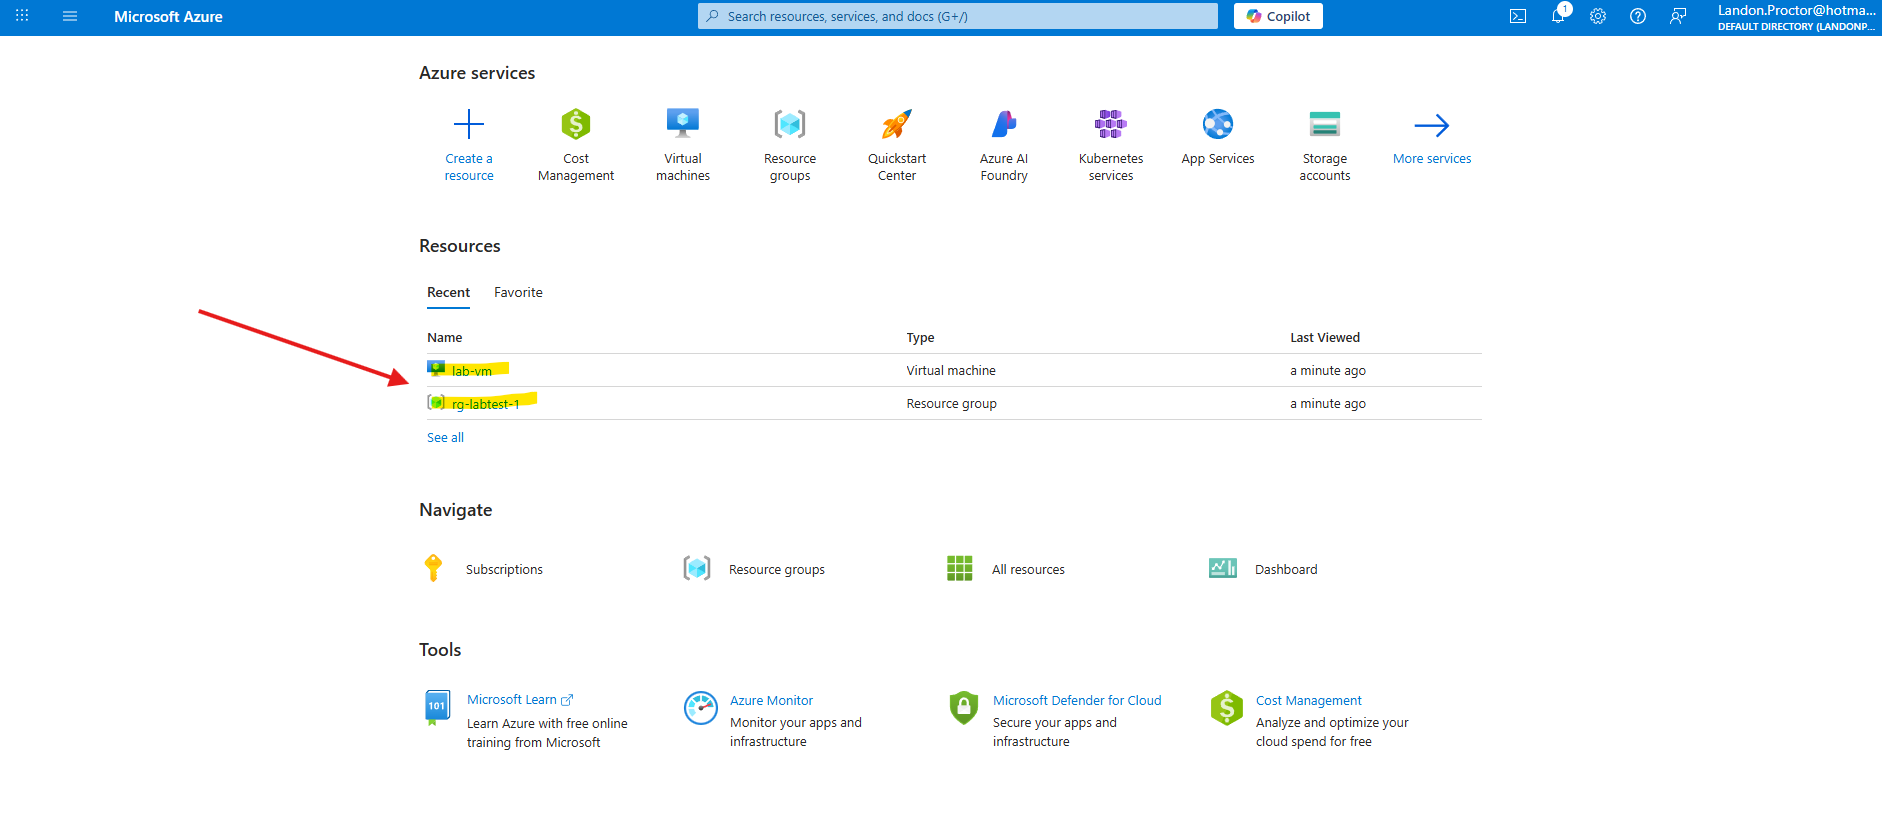Open the feedback icon in header
1882x814 pixels.
(x=1678, y=16)
